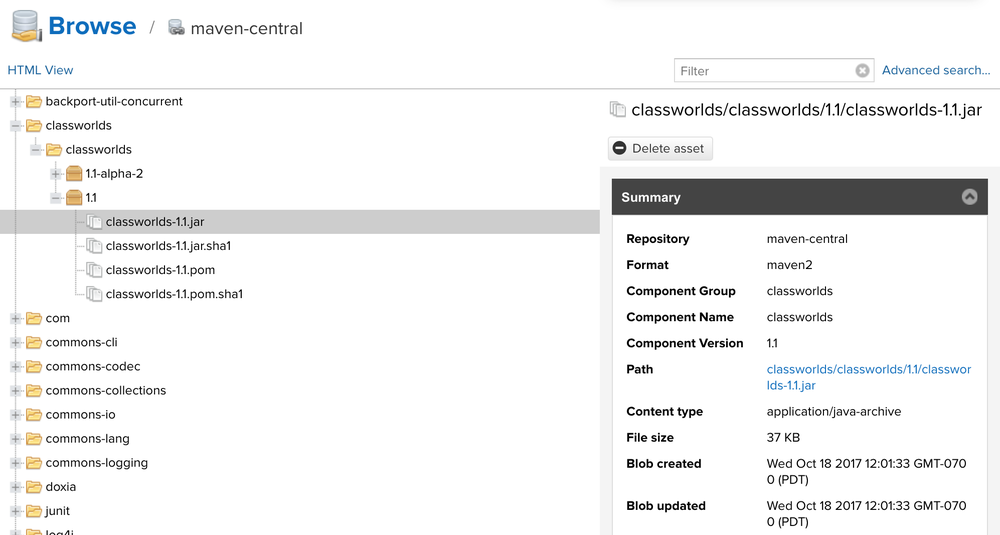This screenshot has width=1000, height=535.
Task: Click the commons-lang folder icon
Action: click(34, 439)
